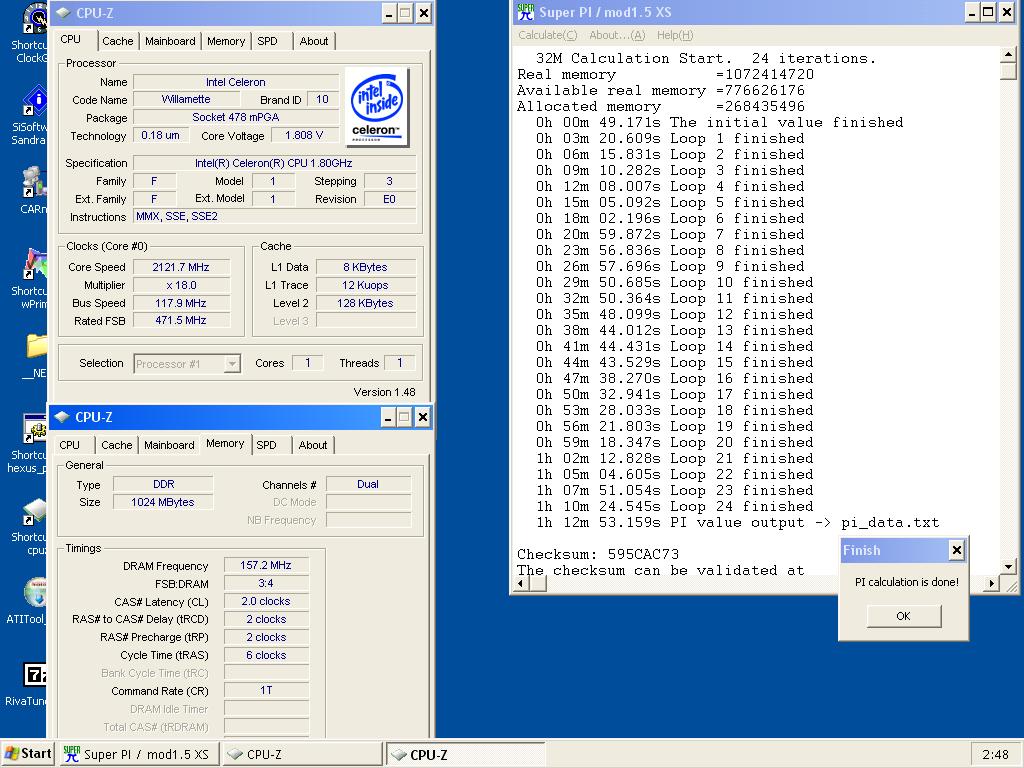Click the Specification field Intel Celeron 1.80GHz
The width and height of the screenshot is (1024, 768).
[x=274, y=163]
